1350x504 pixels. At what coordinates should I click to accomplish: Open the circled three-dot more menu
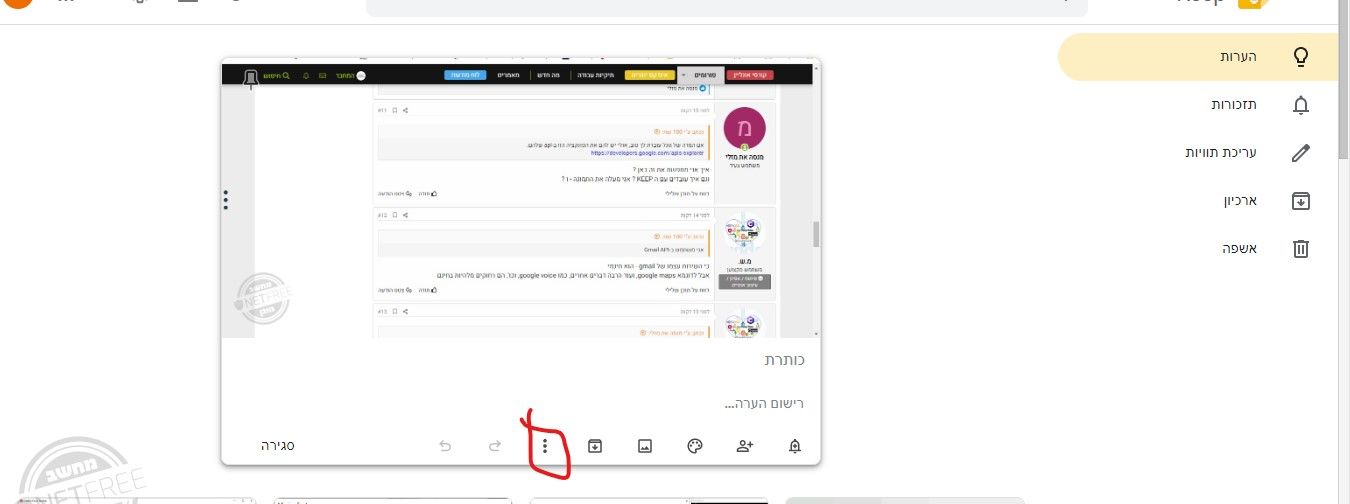[545, 446]
